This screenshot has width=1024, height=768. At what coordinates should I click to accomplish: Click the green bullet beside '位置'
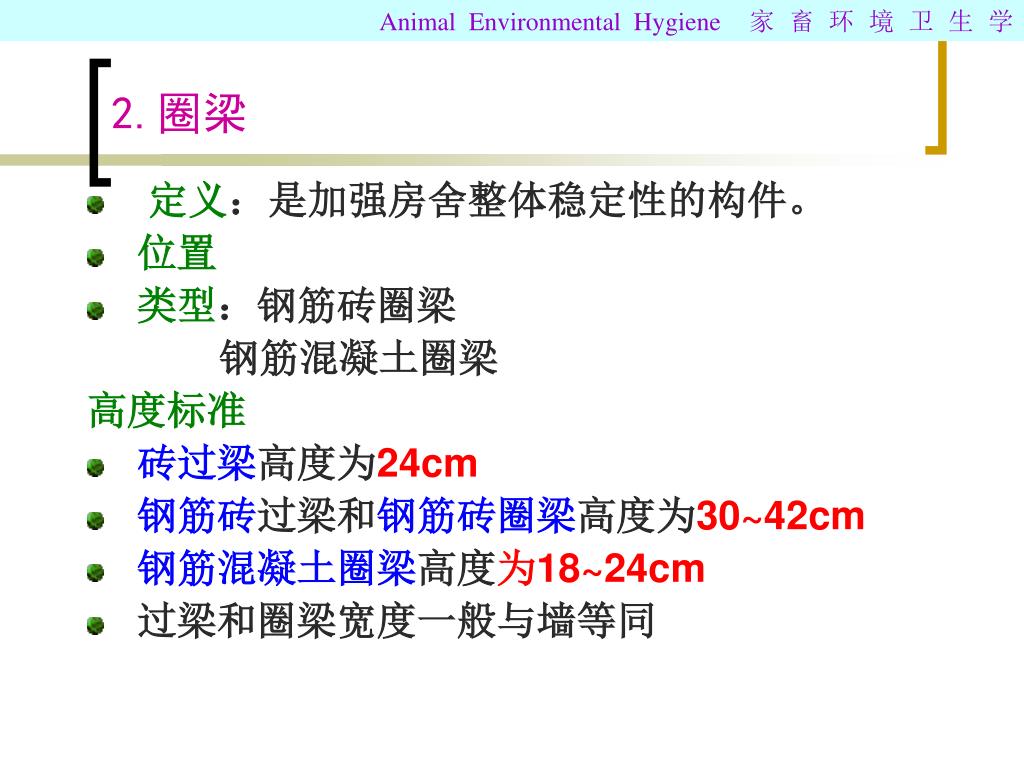[96, 258]
